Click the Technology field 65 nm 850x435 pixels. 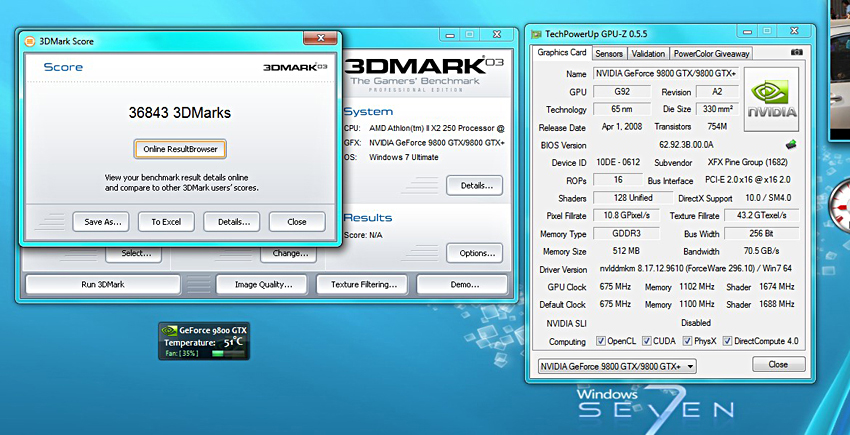[x=622, y=109]
